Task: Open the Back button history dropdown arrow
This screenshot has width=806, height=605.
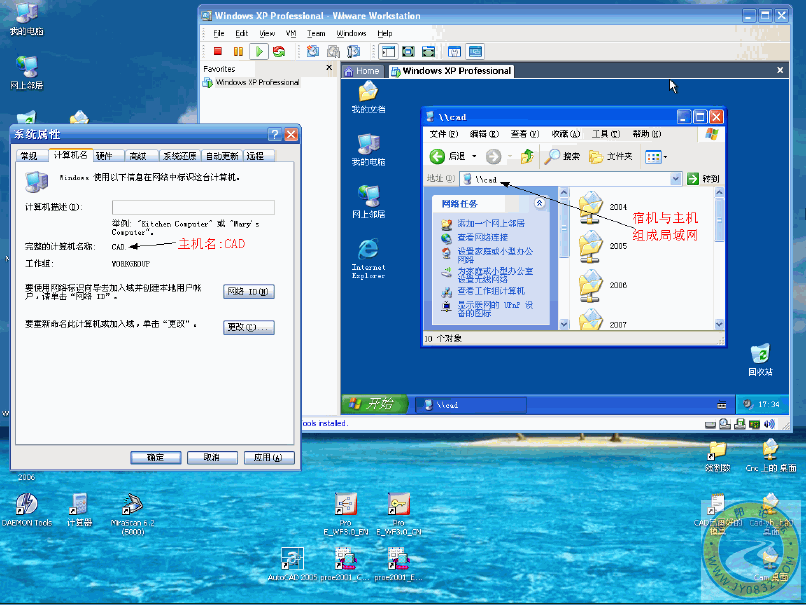Action: point(474,156)
